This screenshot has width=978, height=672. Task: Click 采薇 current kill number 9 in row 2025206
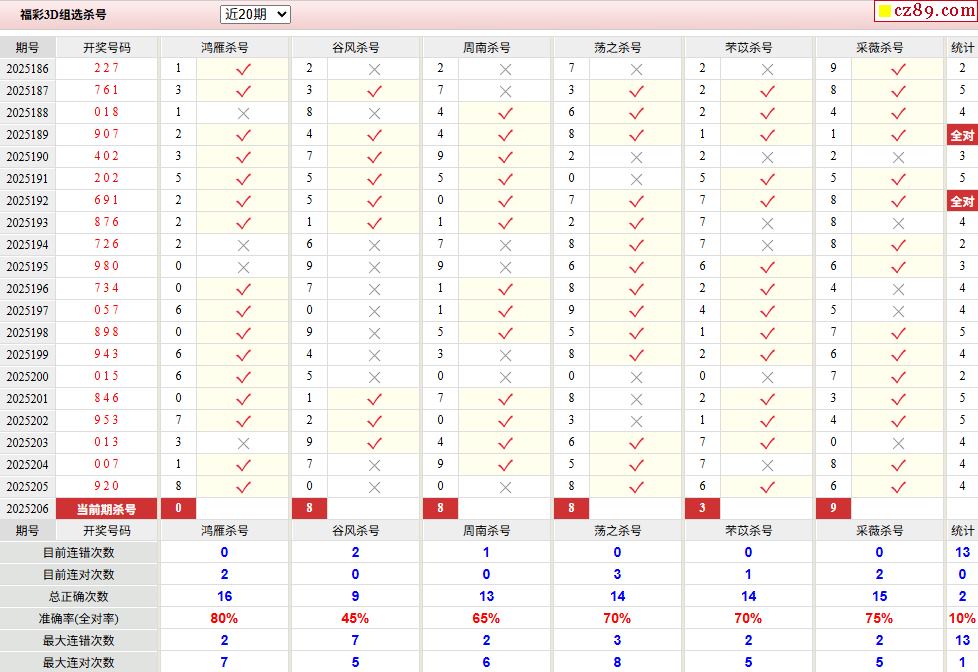[833, 509]
